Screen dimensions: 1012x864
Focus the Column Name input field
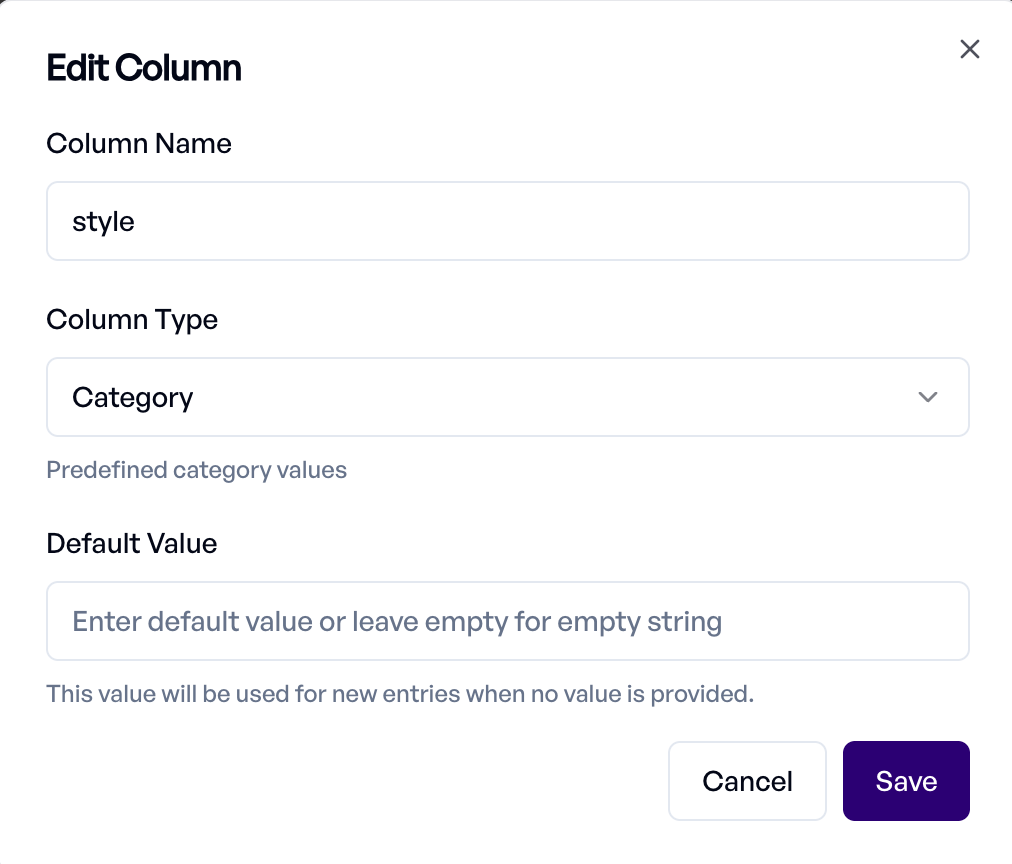(x=507, y=221)
